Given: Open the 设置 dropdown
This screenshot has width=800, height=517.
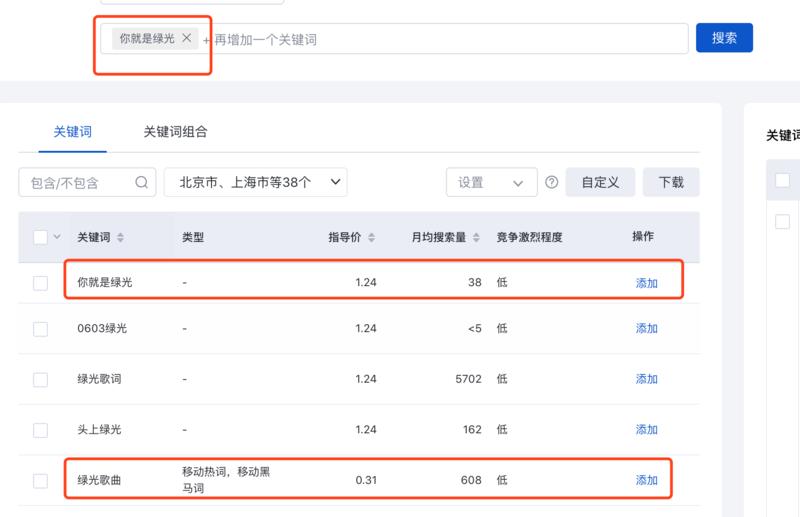Looking at the screenshot, I should [491, 182].
